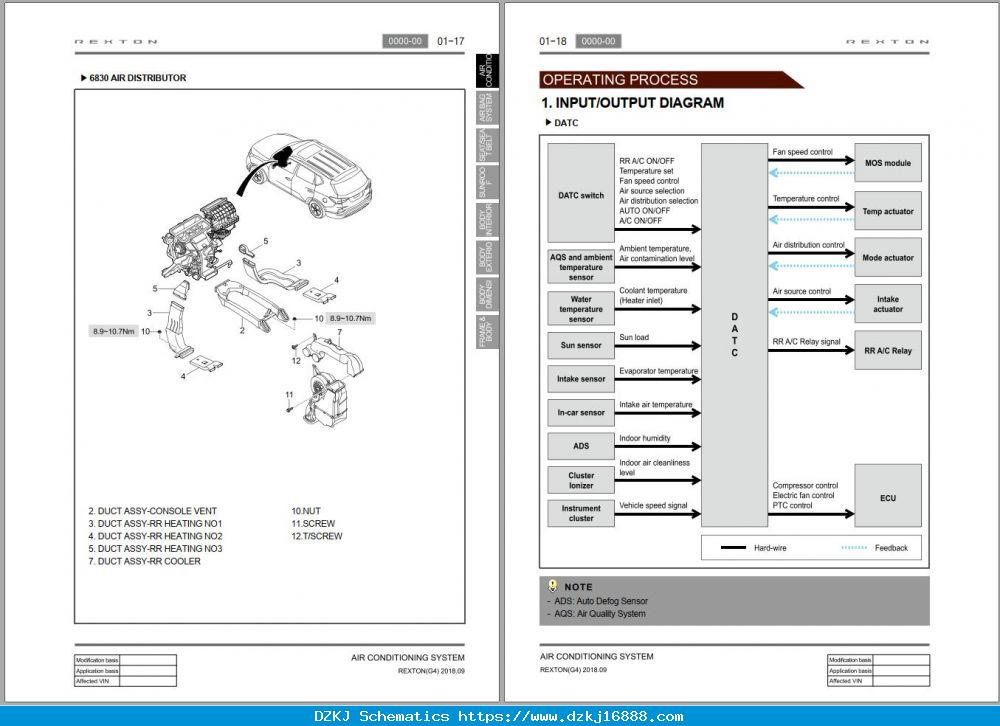Click the 'Indoor humidity' label
The image size is (1000, 726).
645,438
